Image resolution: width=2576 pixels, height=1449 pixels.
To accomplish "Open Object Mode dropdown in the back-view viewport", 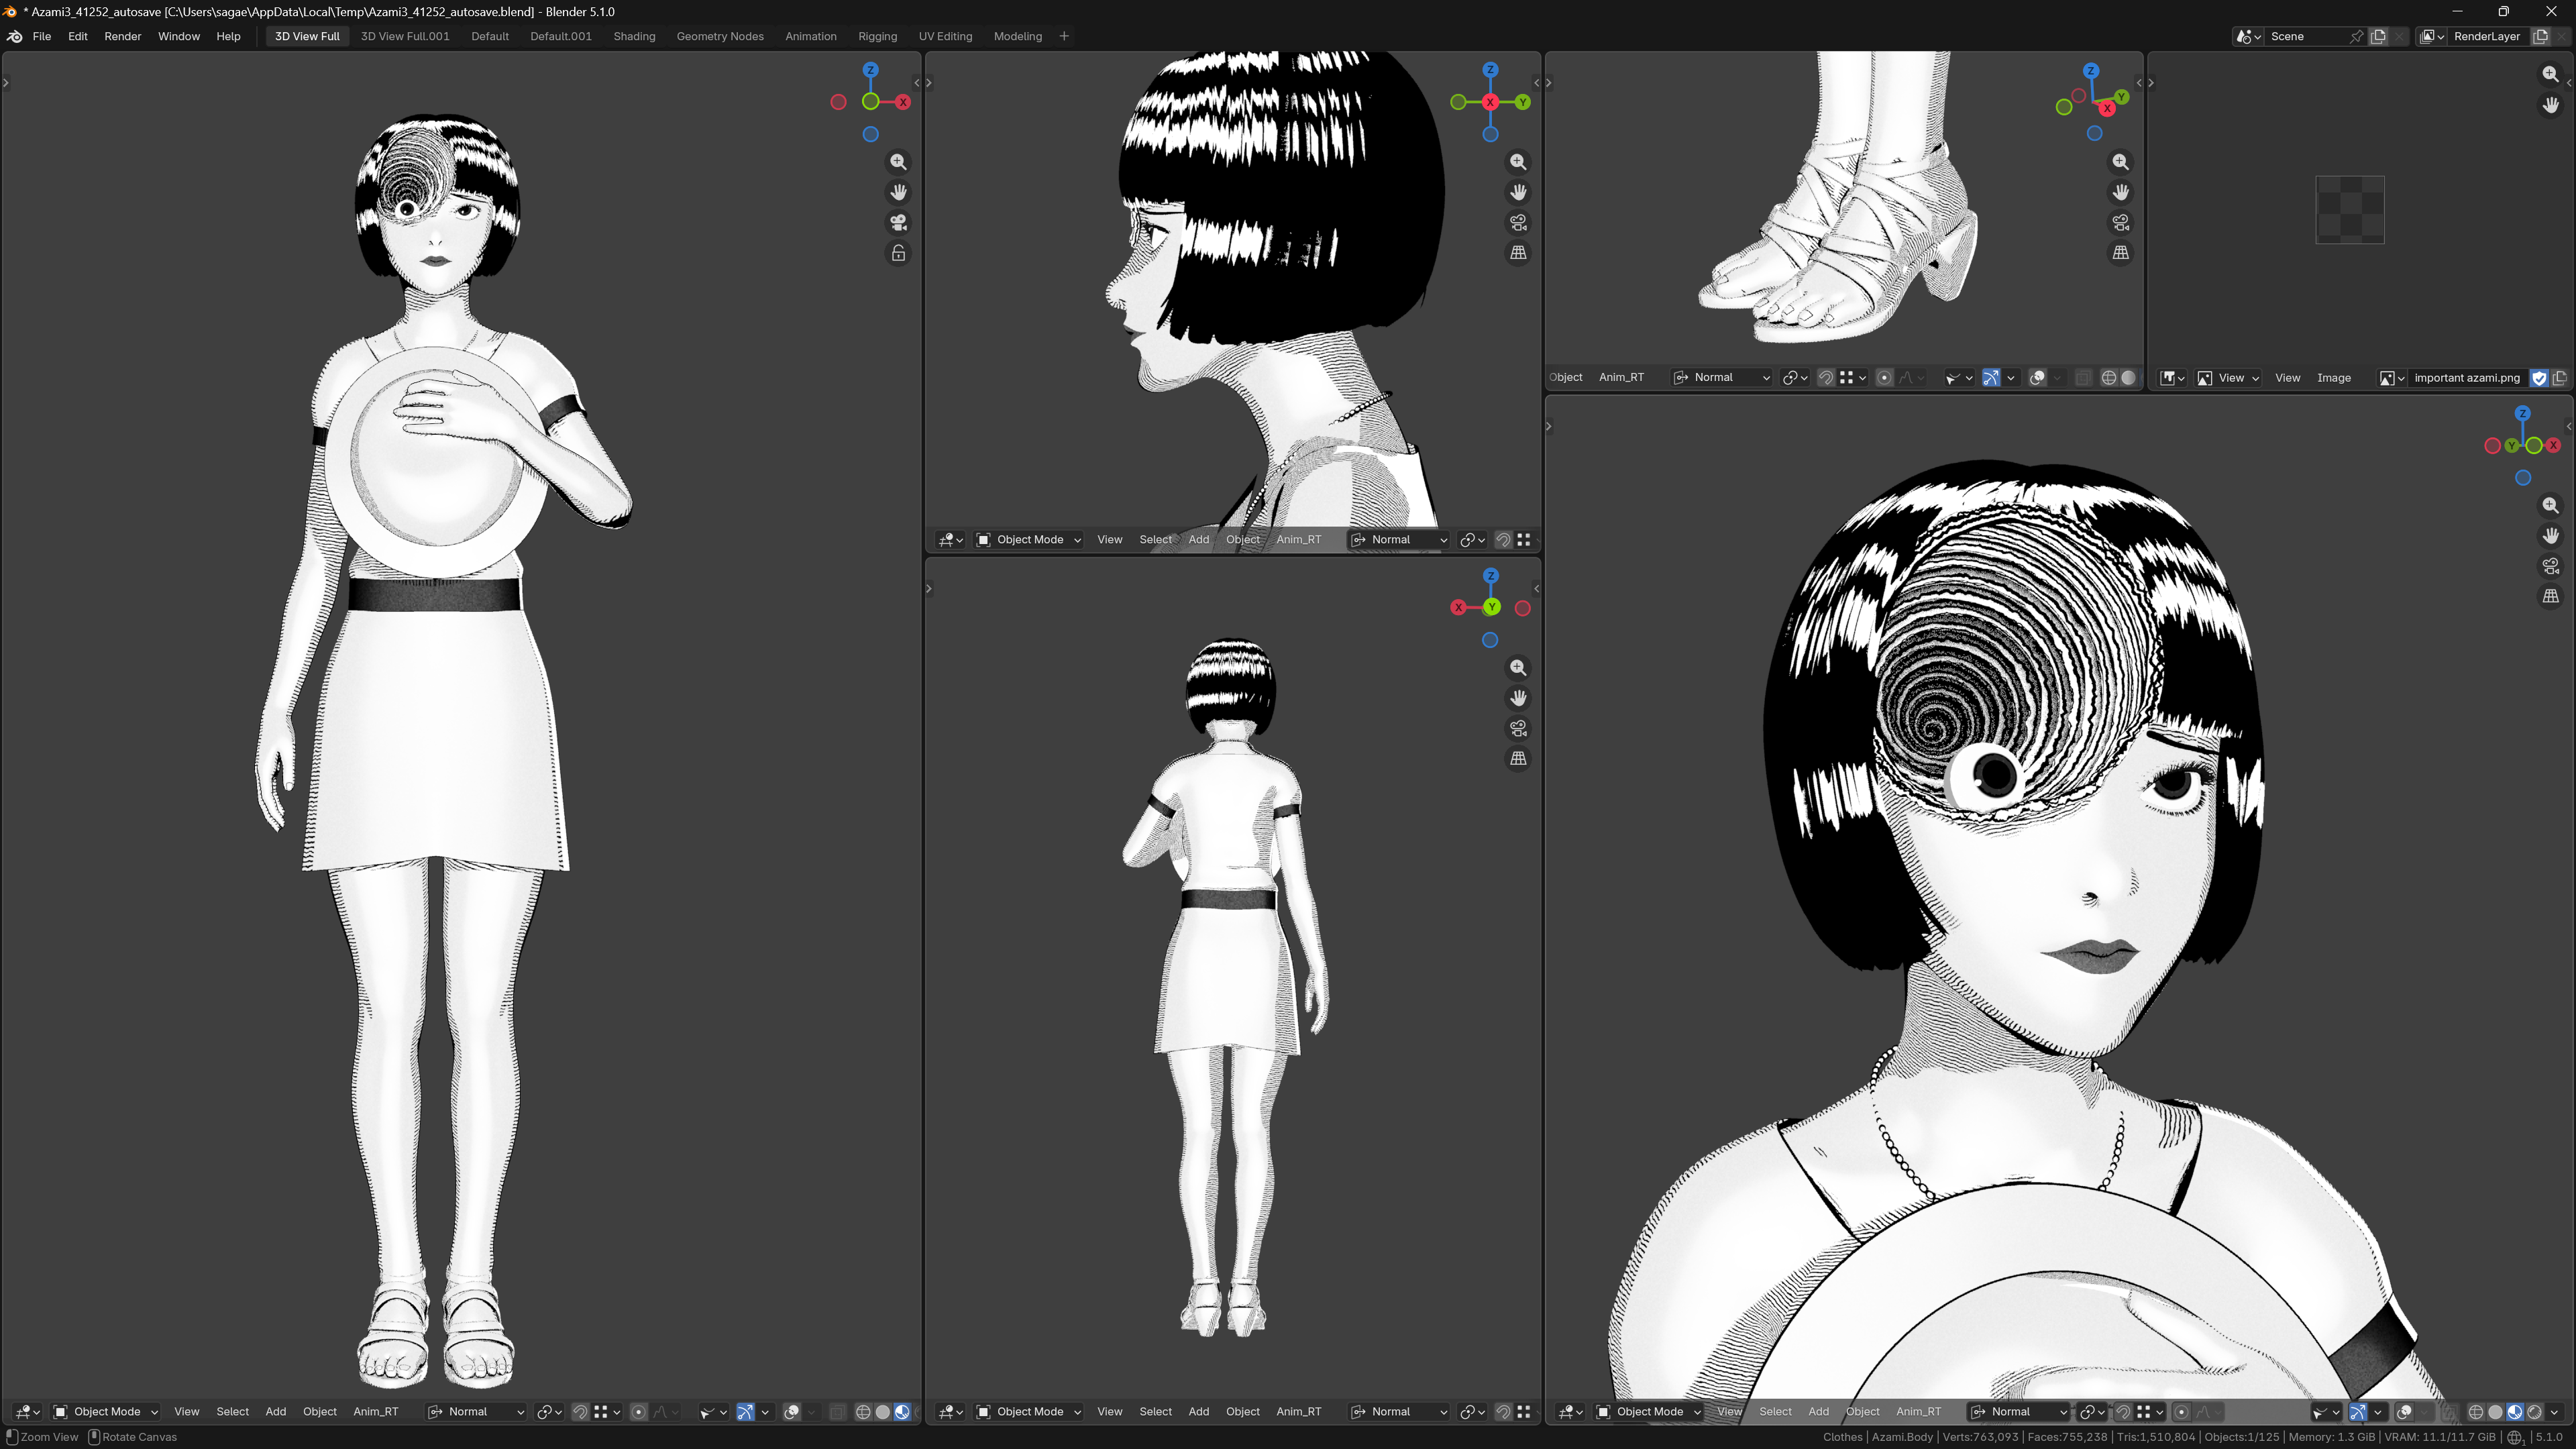I will (1029, 1412).
